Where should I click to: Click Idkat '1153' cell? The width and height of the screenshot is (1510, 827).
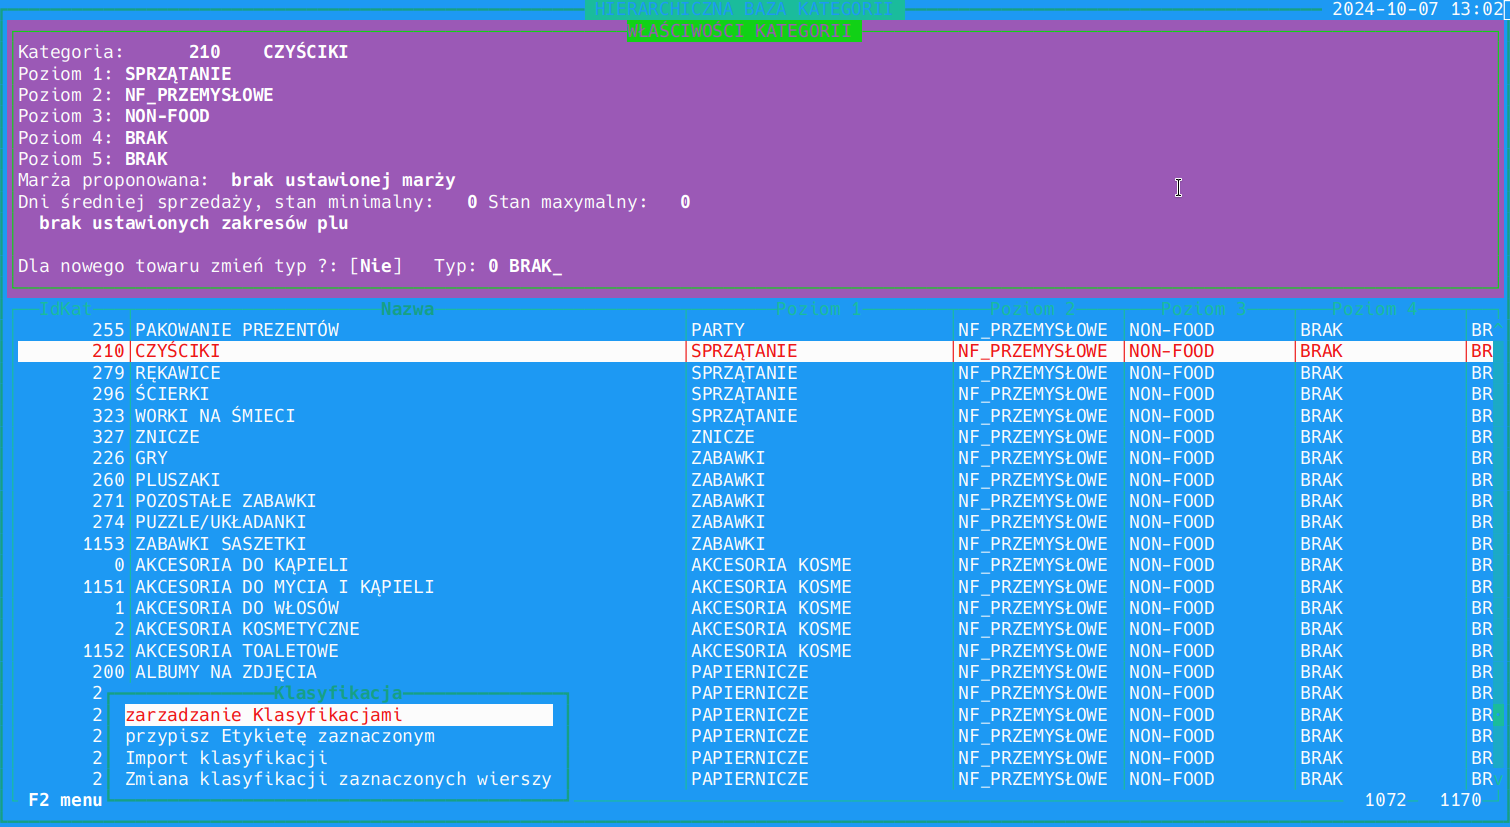pyautogui.click(x=103, y=544)
